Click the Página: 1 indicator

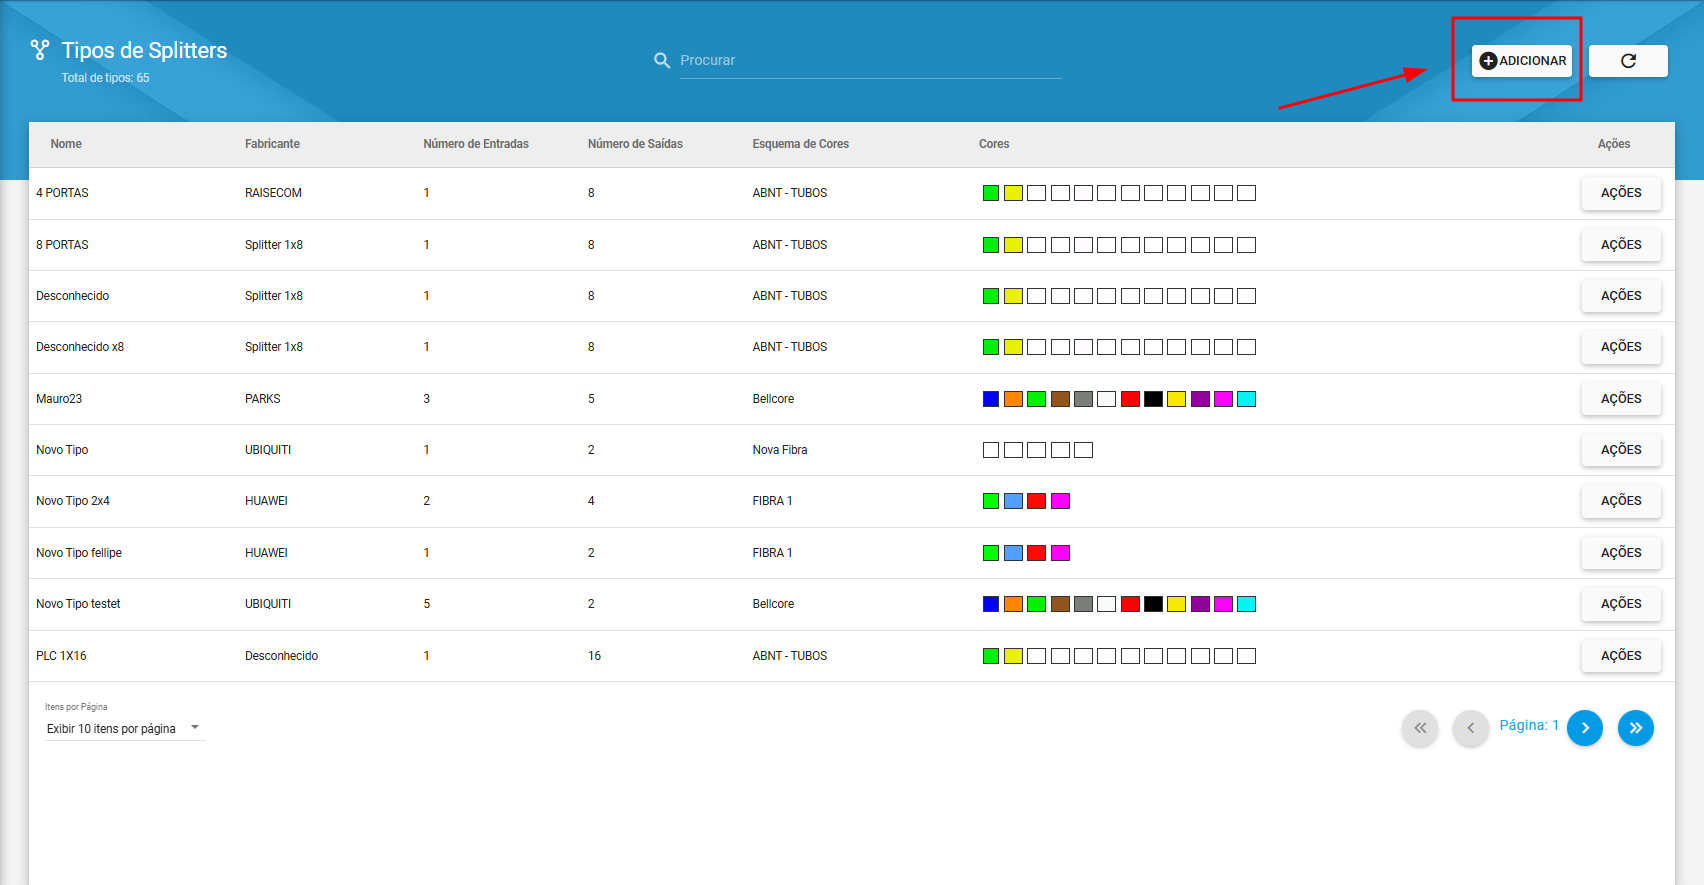pyautogui.click(x=1529, y=726)
